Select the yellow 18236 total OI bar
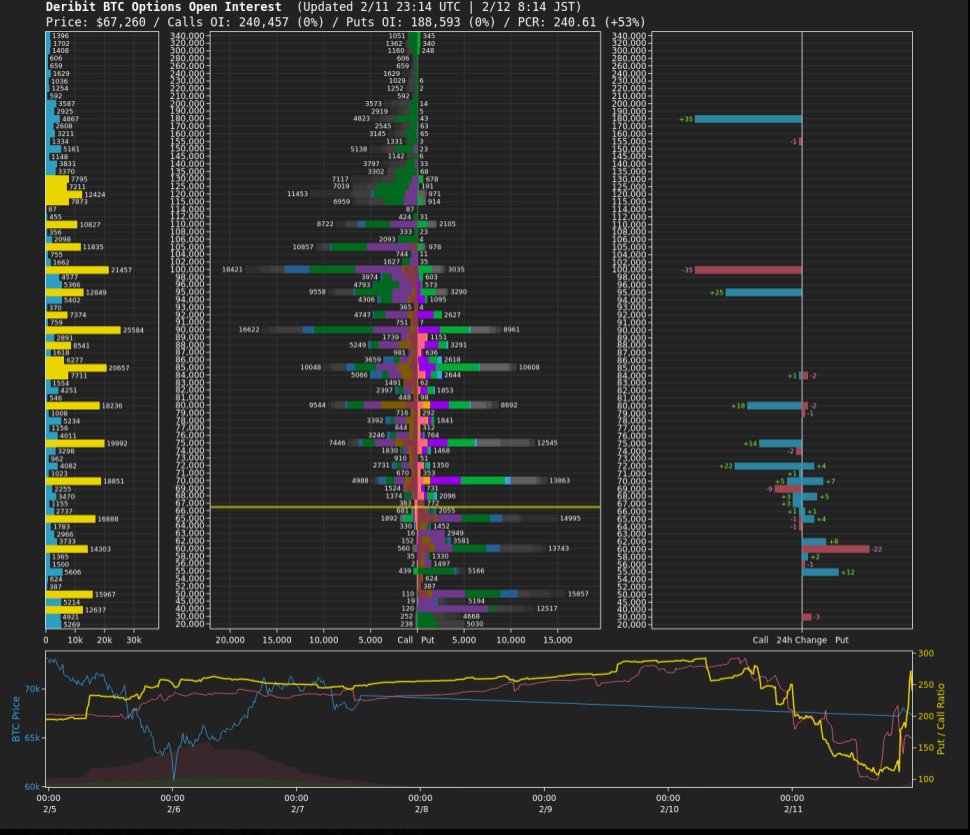The height and width of the screenshot is (835, 970). point(72,406)
